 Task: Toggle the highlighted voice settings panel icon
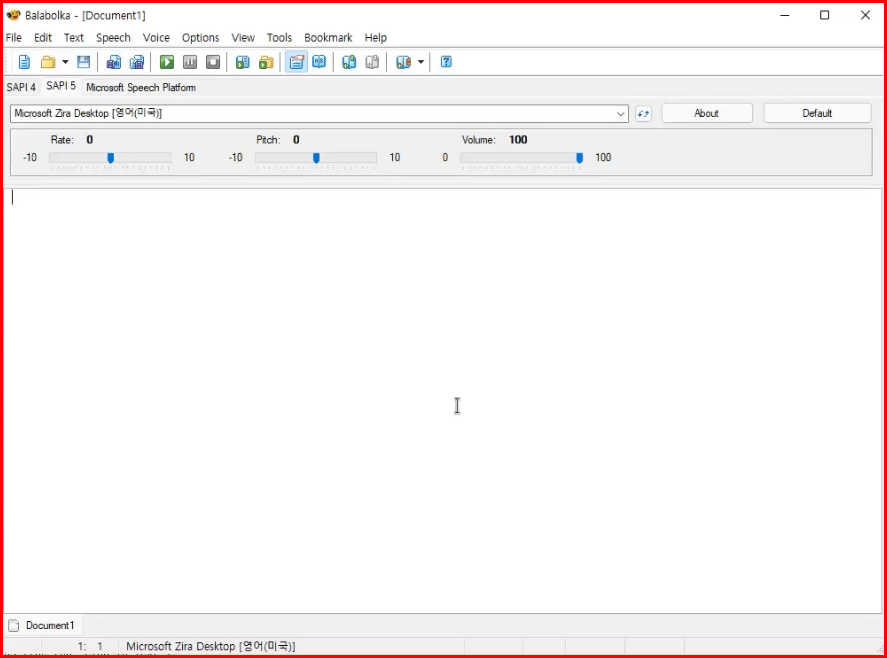pos(296,62)
